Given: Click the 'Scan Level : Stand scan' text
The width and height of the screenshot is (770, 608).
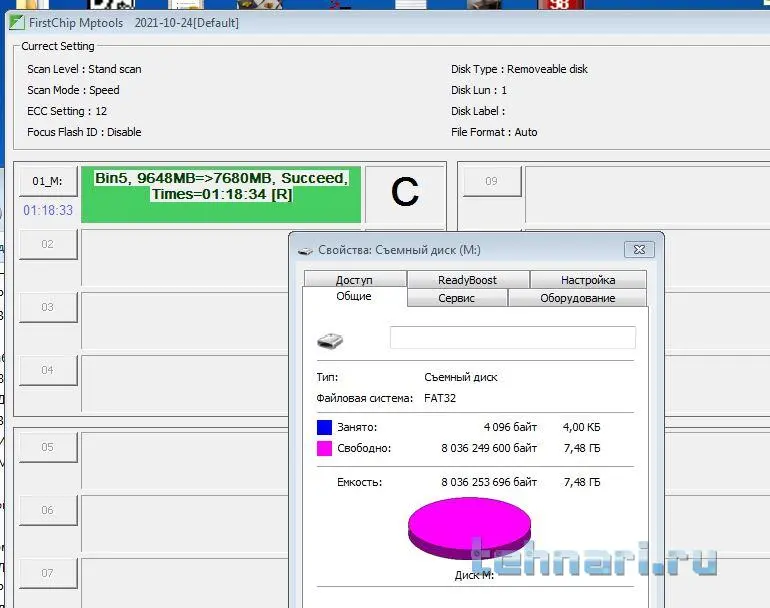Looking at the screenshot, I should [84, 69].
